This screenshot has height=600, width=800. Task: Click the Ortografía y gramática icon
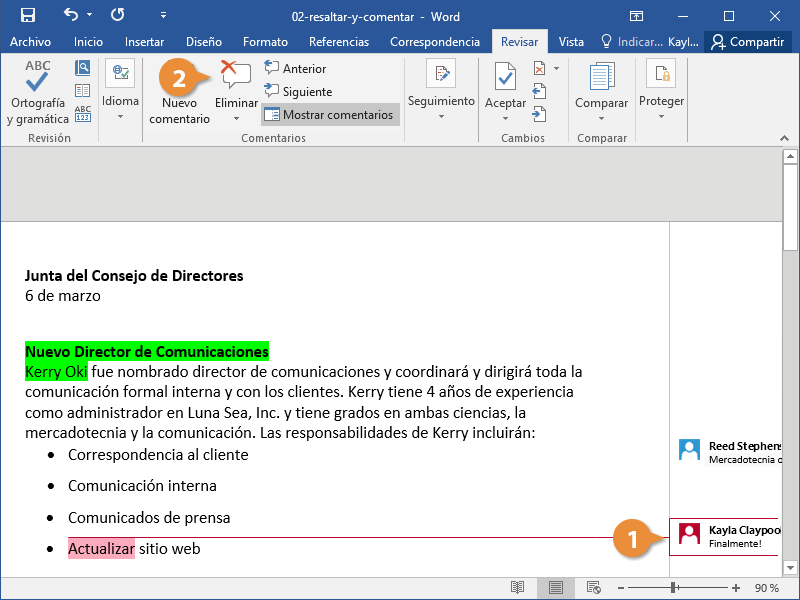(38, 78)
